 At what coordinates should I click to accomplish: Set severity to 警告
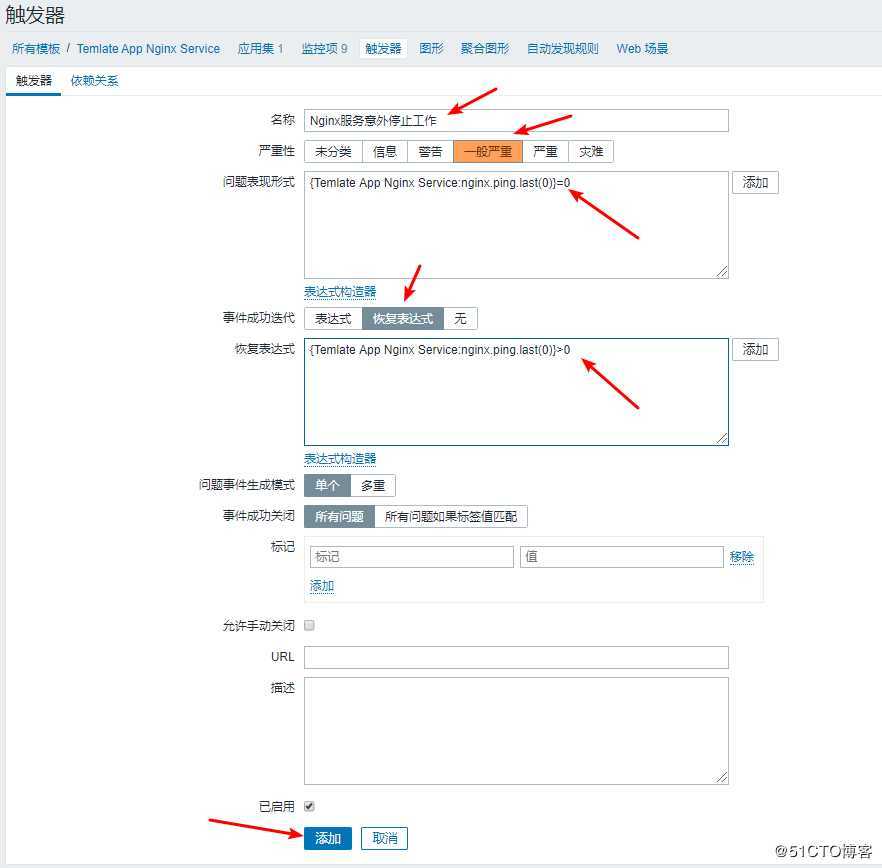click(430, 151)
